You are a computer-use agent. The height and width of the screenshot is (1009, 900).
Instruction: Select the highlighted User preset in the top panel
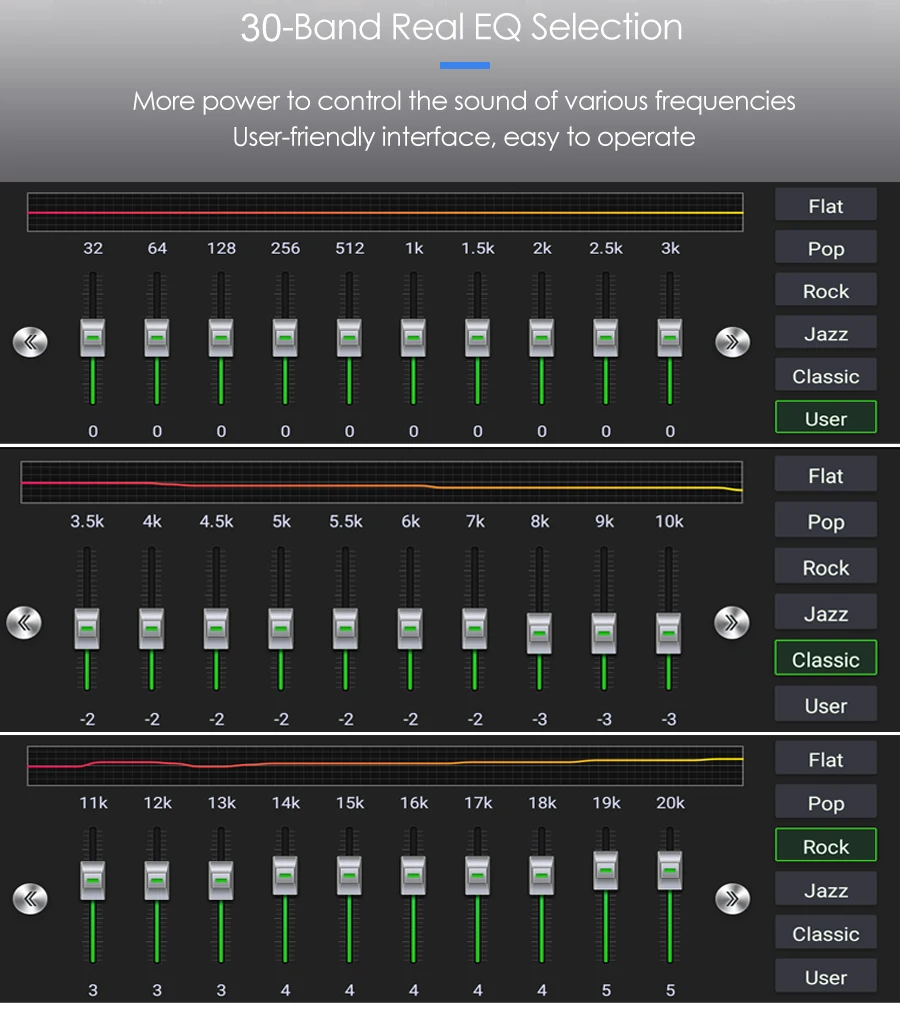click(825, 418)
